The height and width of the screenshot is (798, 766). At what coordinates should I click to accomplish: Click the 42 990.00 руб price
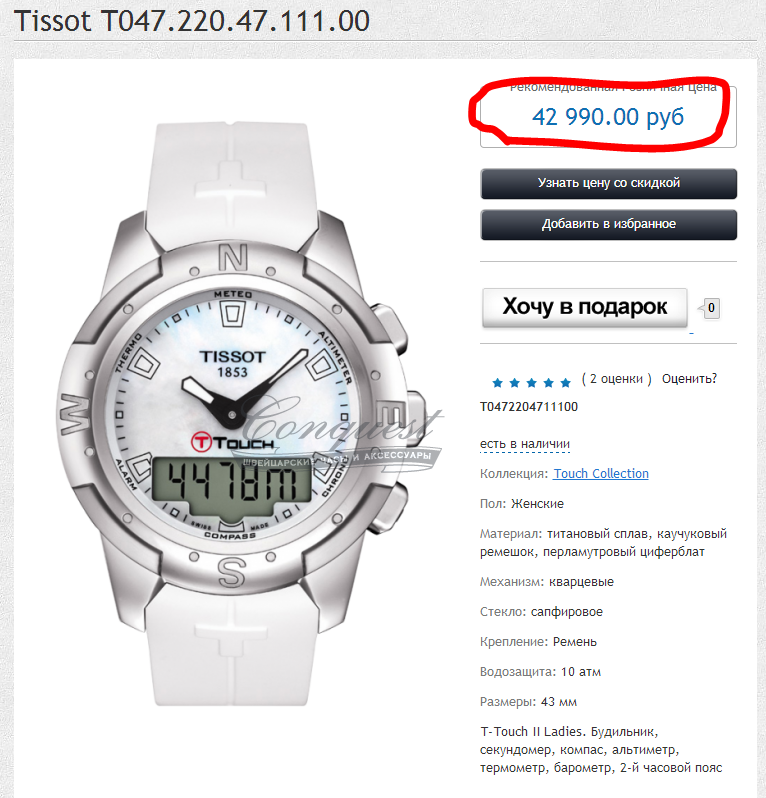tap(608, 117)
